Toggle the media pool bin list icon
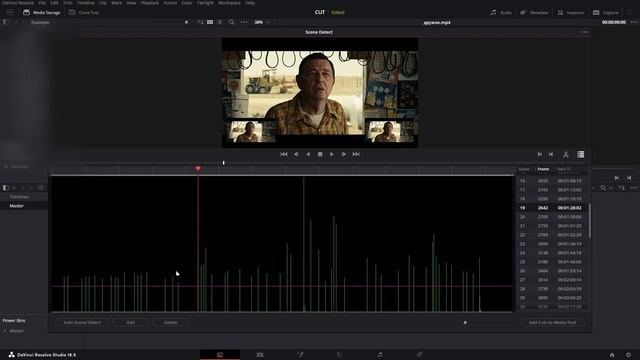The image size is (640, 360). [x=6, y=188]
